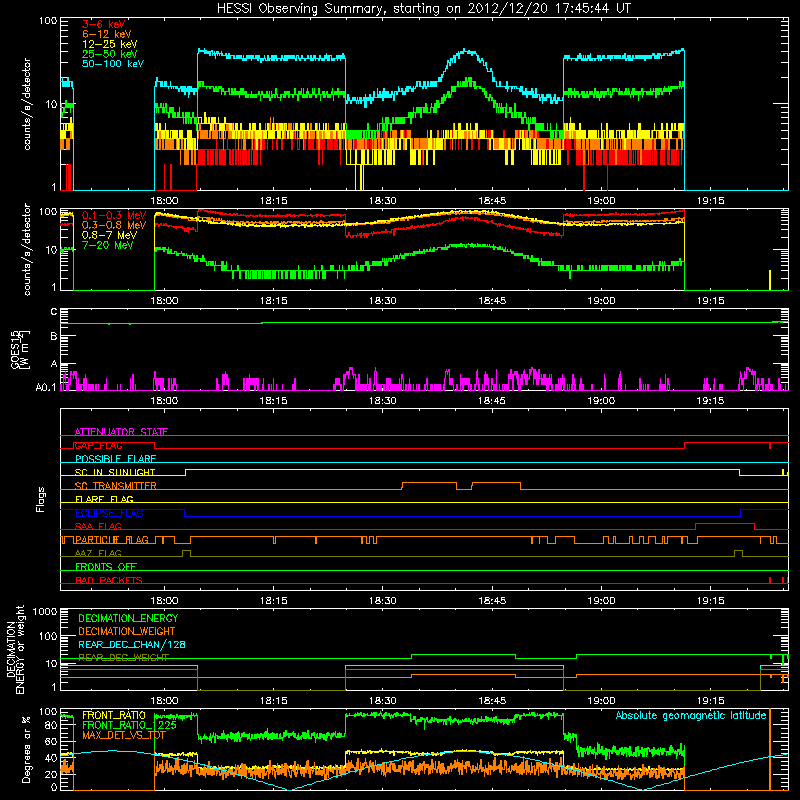The width and height of the screenshot is (800, 800).
Task: Click the POSSIBLE_FLARE flag label
Action: point(115,459)
